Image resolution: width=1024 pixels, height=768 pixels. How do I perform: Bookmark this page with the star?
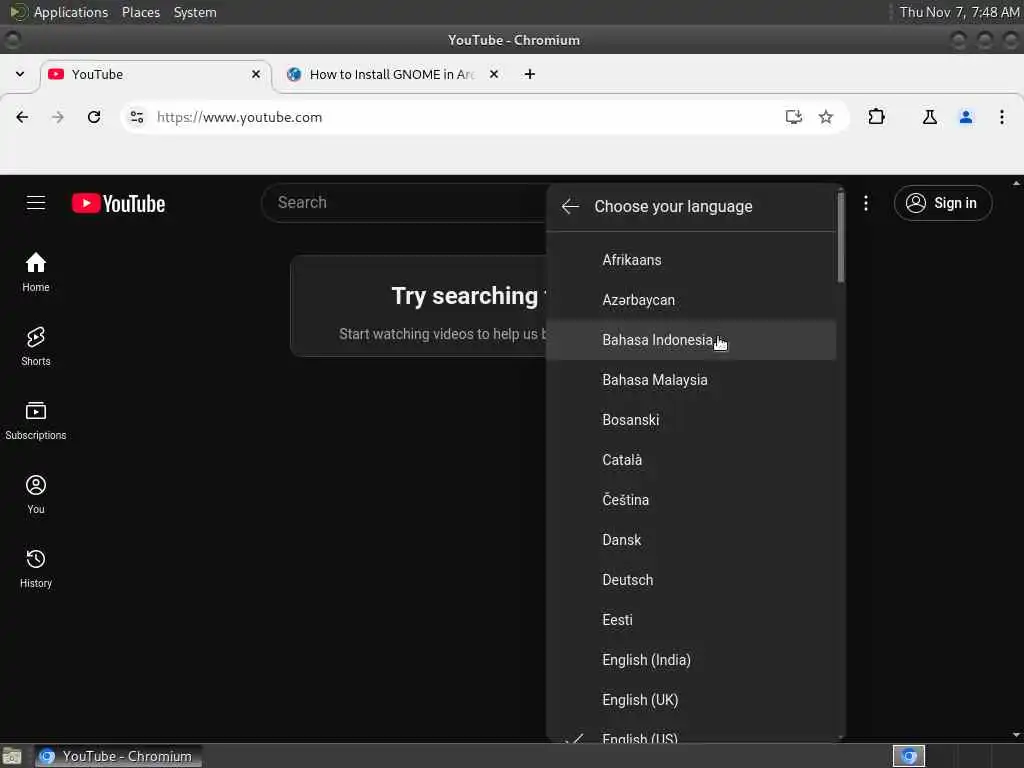point(825,117)
